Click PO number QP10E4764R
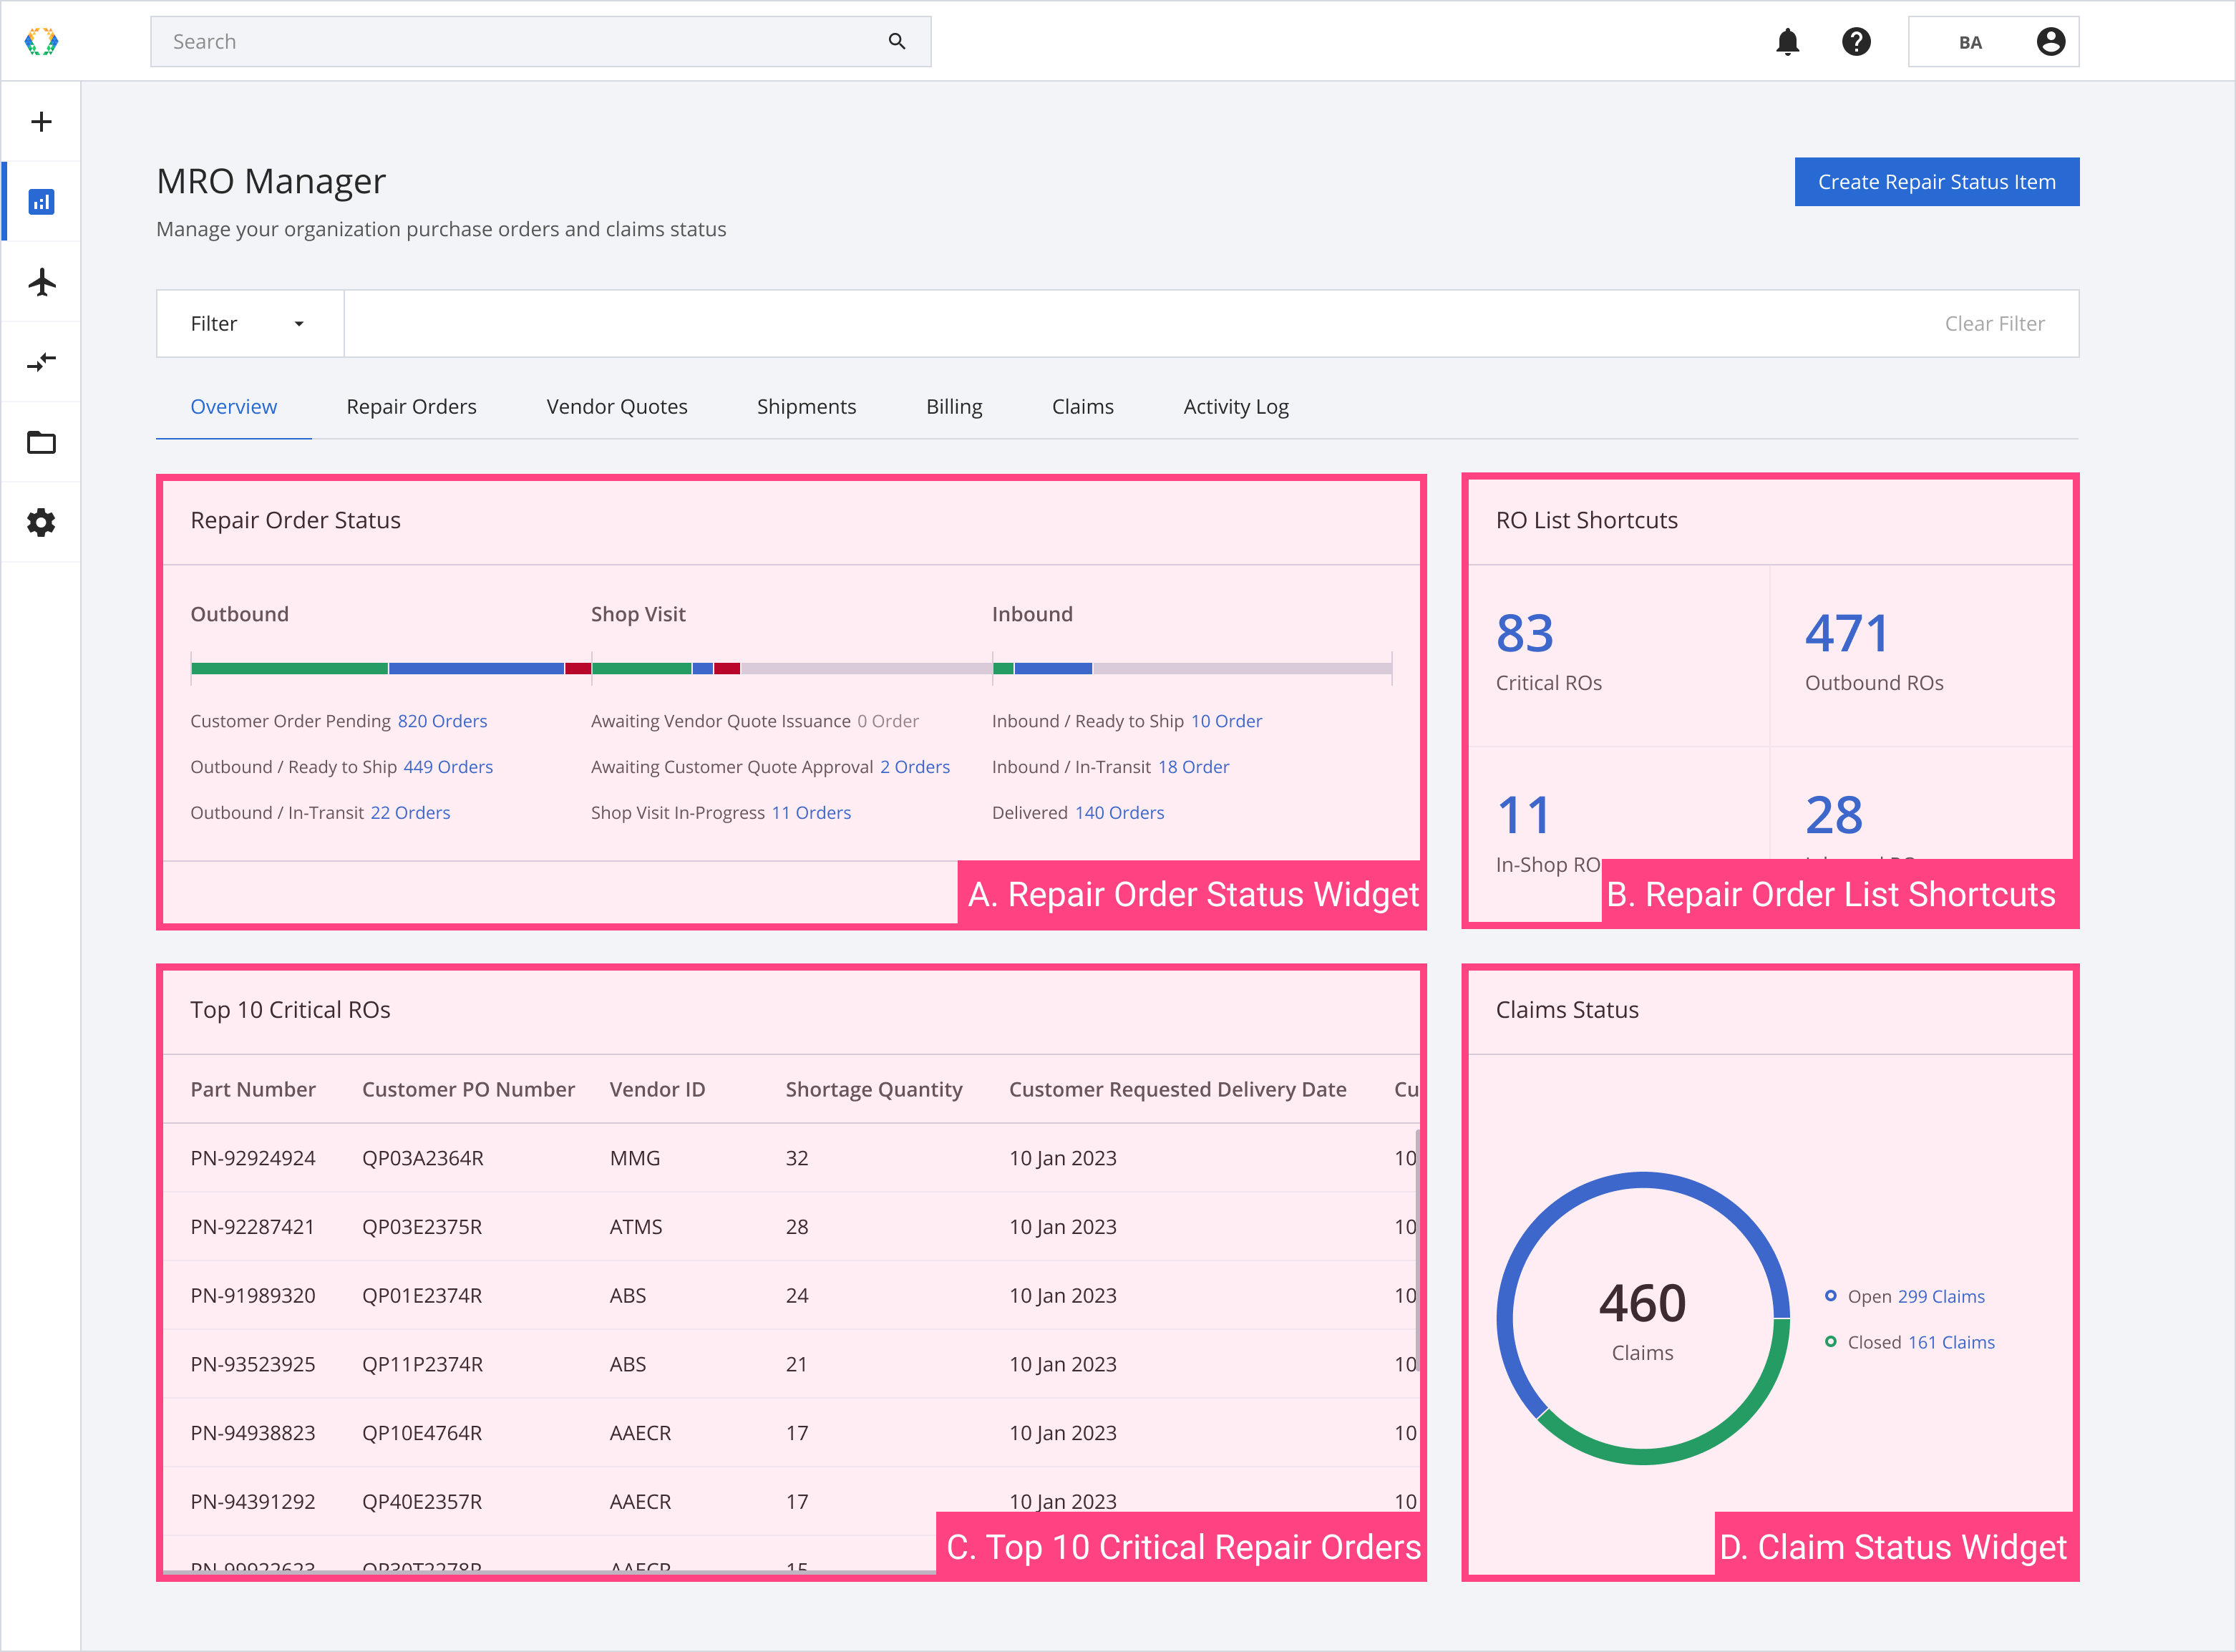The image size is (2236, 1652). (x=421, y=1433)
